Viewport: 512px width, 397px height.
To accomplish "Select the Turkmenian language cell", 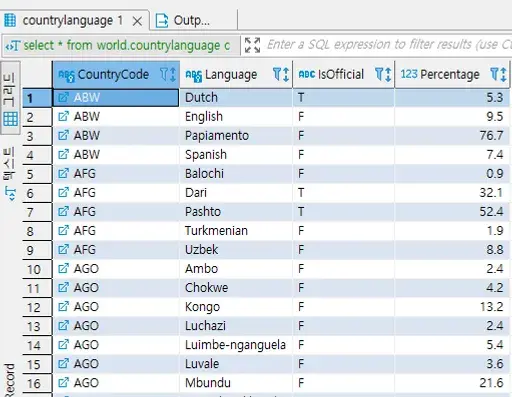I will pos(236,230).
